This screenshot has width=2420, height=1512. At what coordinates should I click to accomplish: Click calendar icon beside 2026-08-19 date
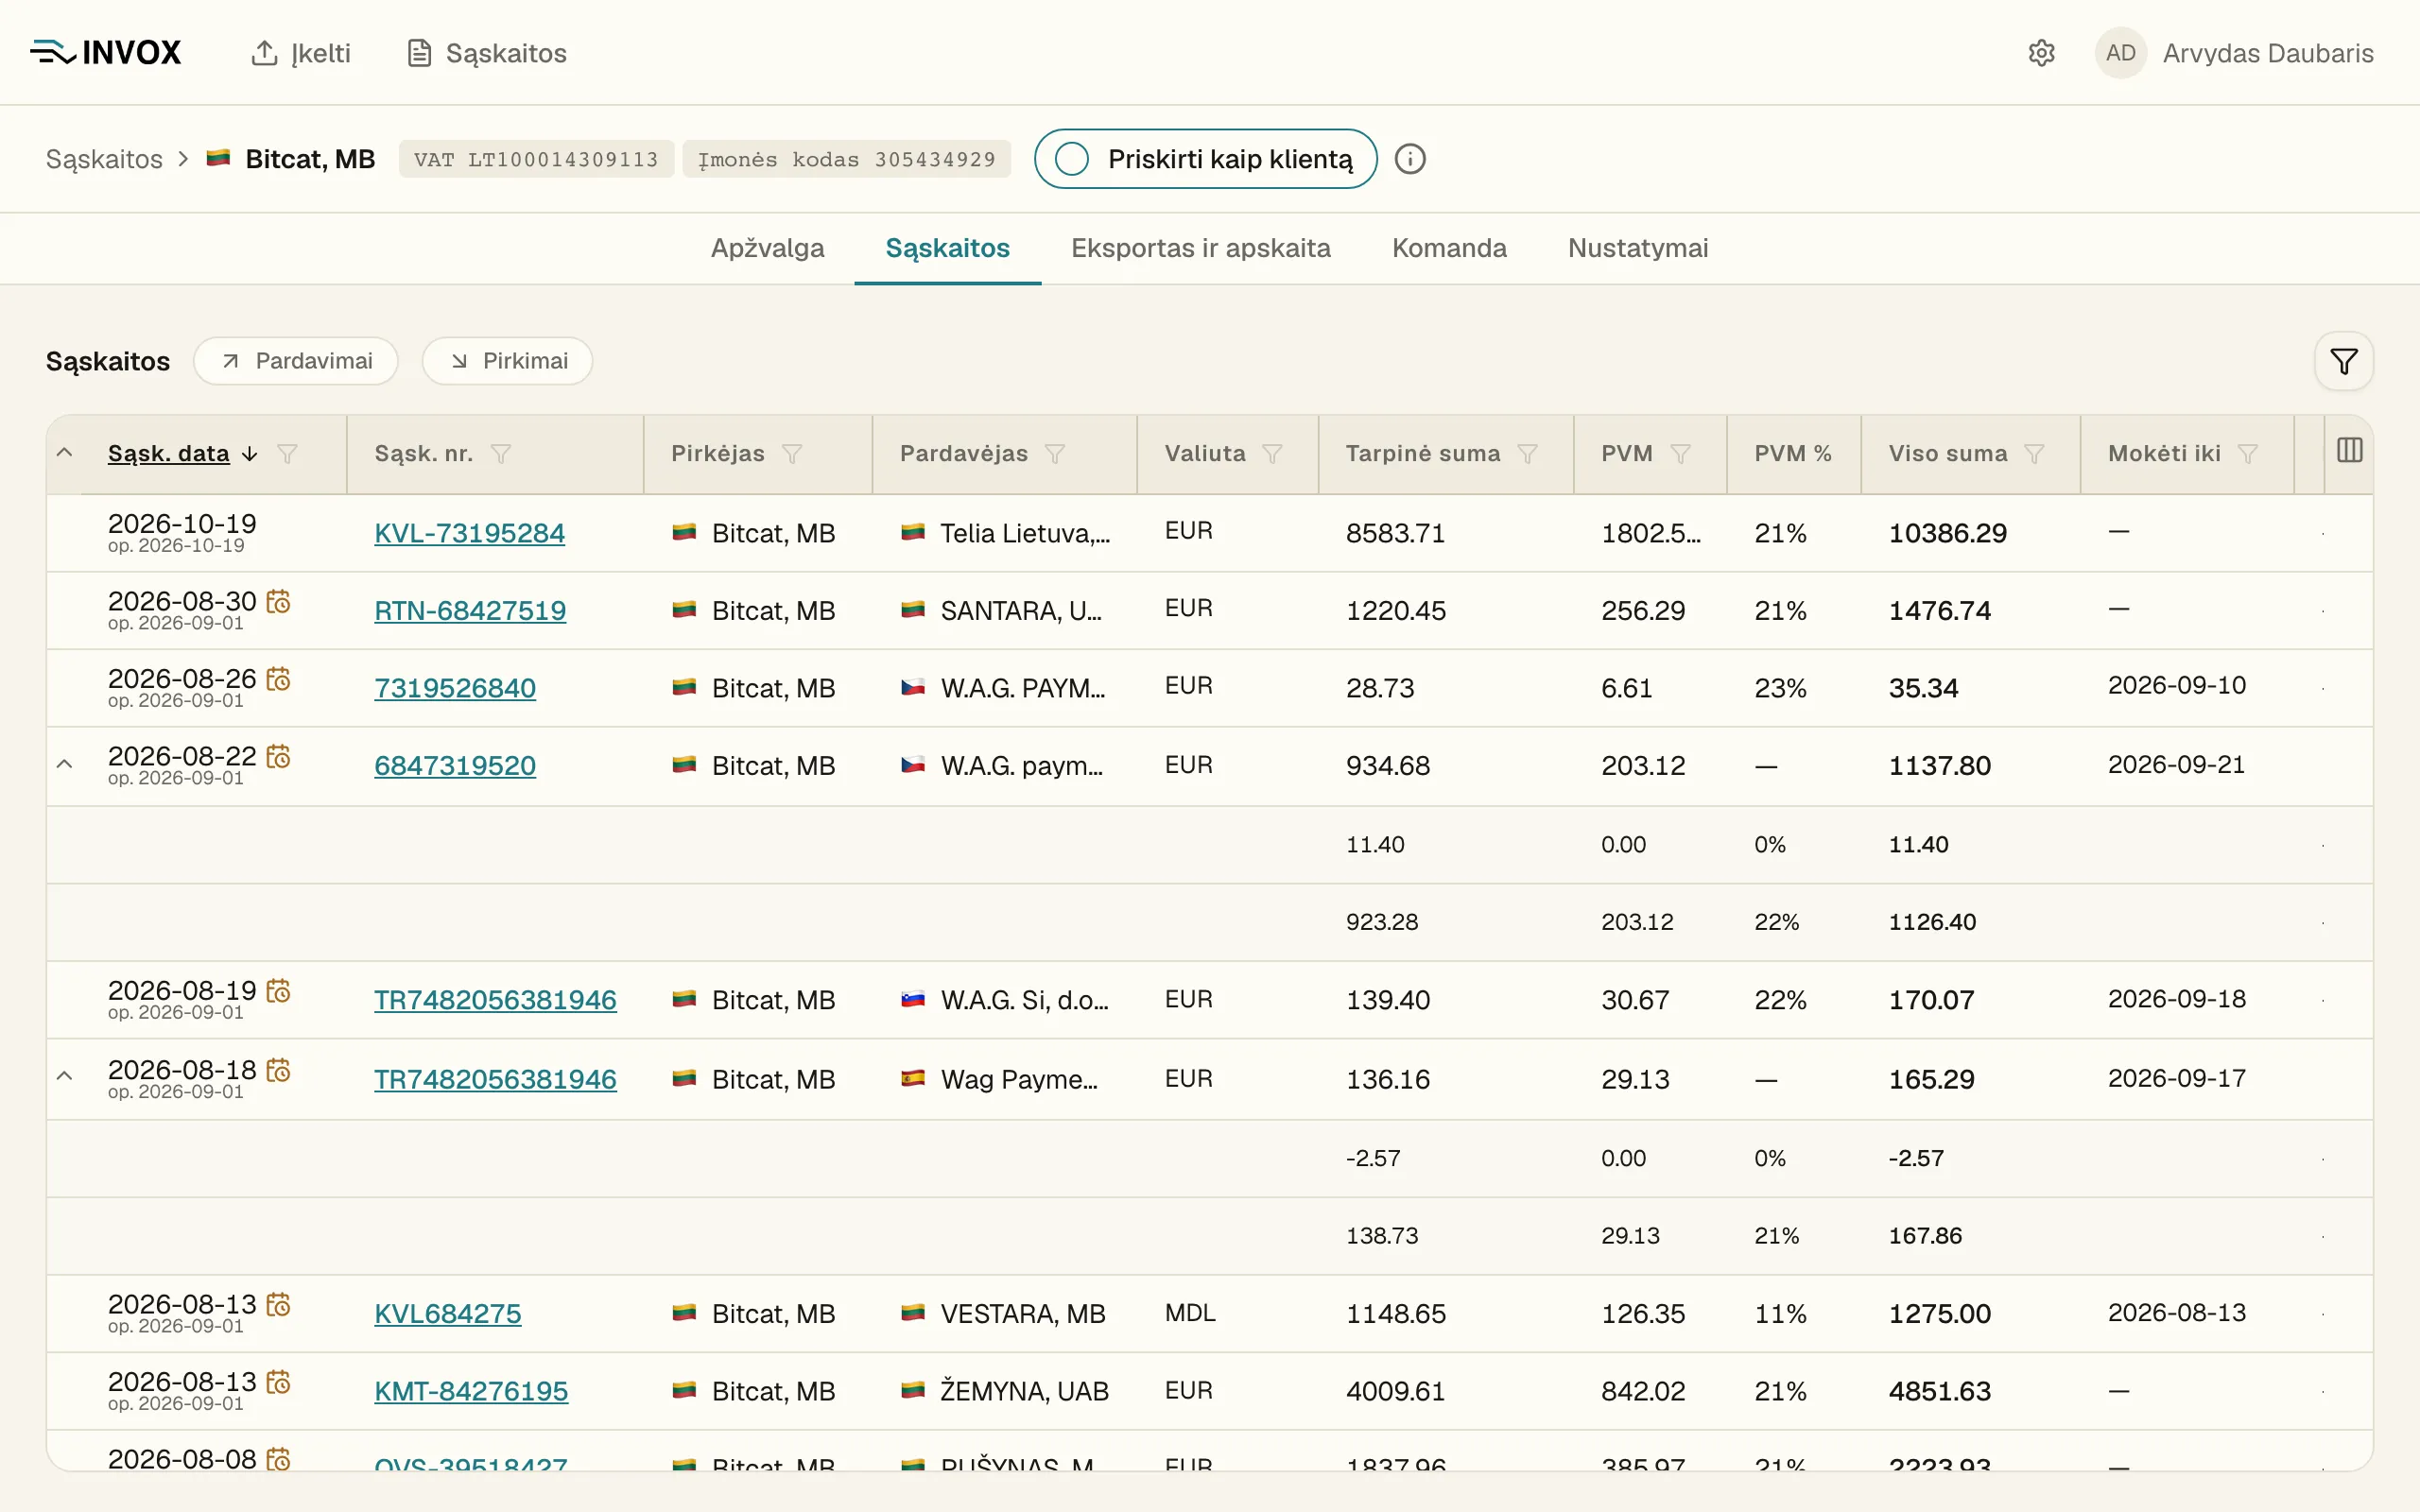click(278, 990)
